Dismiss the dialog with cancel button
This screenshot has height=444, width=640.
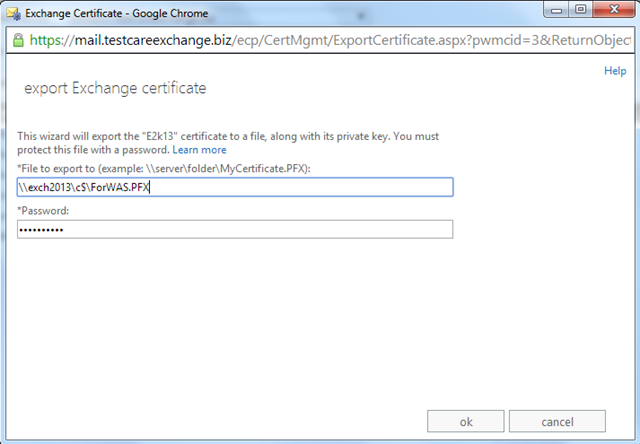pyautogui.click(x=557, y=421)
